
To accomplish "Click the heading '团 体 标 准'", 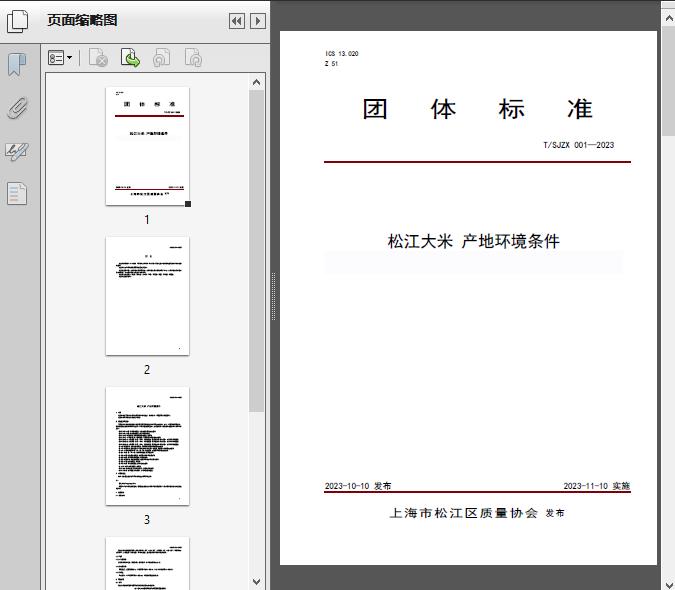I will [x=477, y=109].
